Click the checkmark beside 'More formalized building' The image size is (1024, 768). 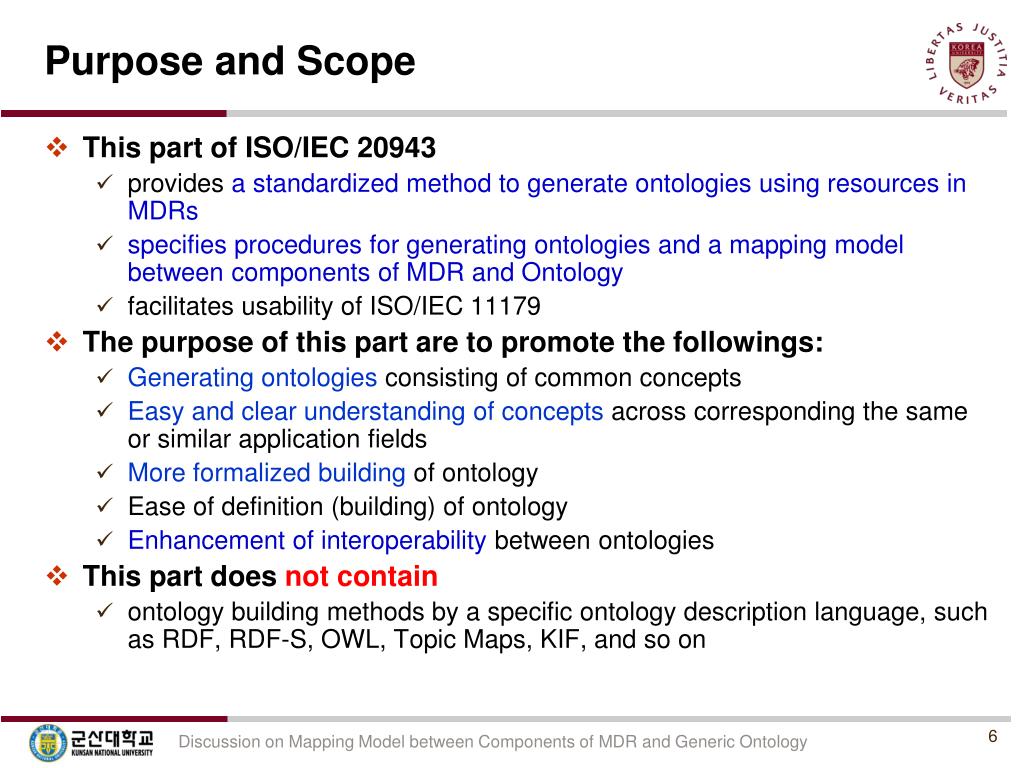tap(105, 472)
